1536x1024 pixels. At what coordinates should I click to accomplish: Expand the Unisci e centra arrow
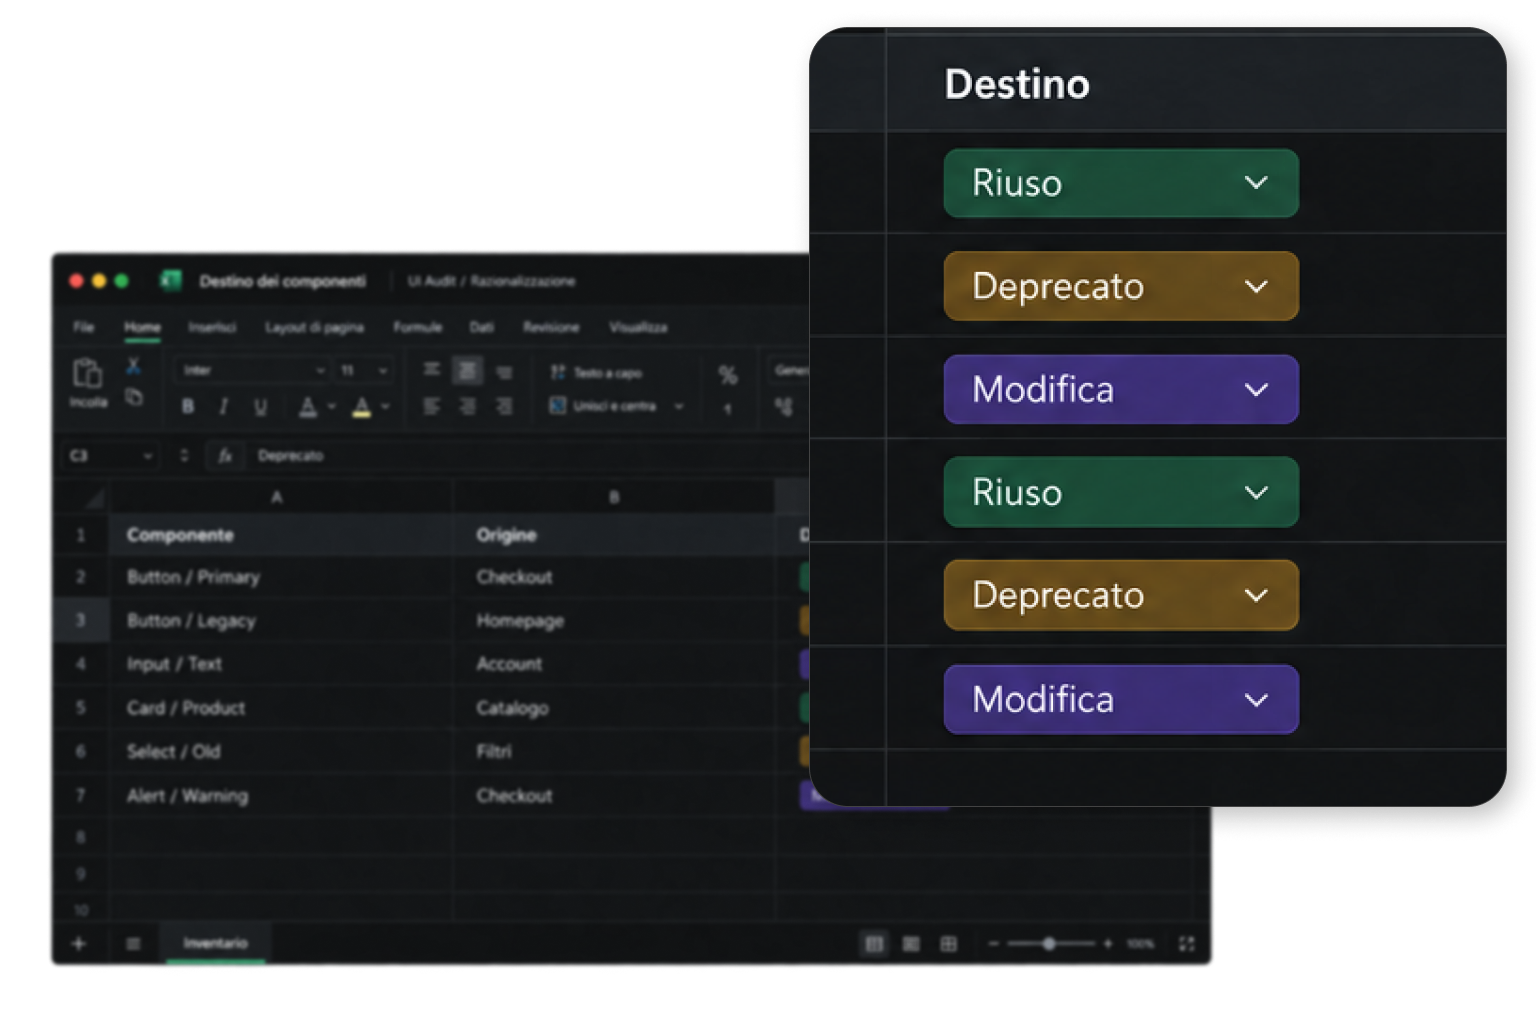[679, 406]
